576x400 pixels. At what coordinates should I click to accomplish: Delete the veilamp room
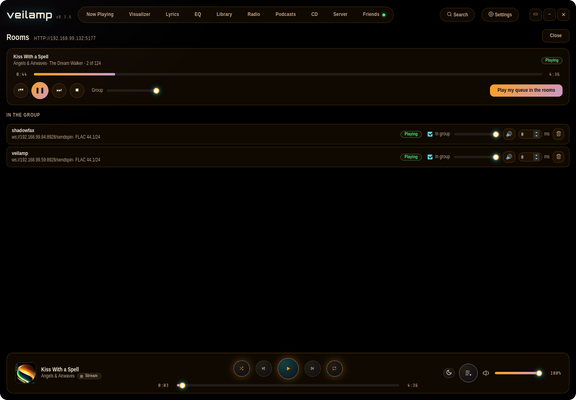click(558, 157)
